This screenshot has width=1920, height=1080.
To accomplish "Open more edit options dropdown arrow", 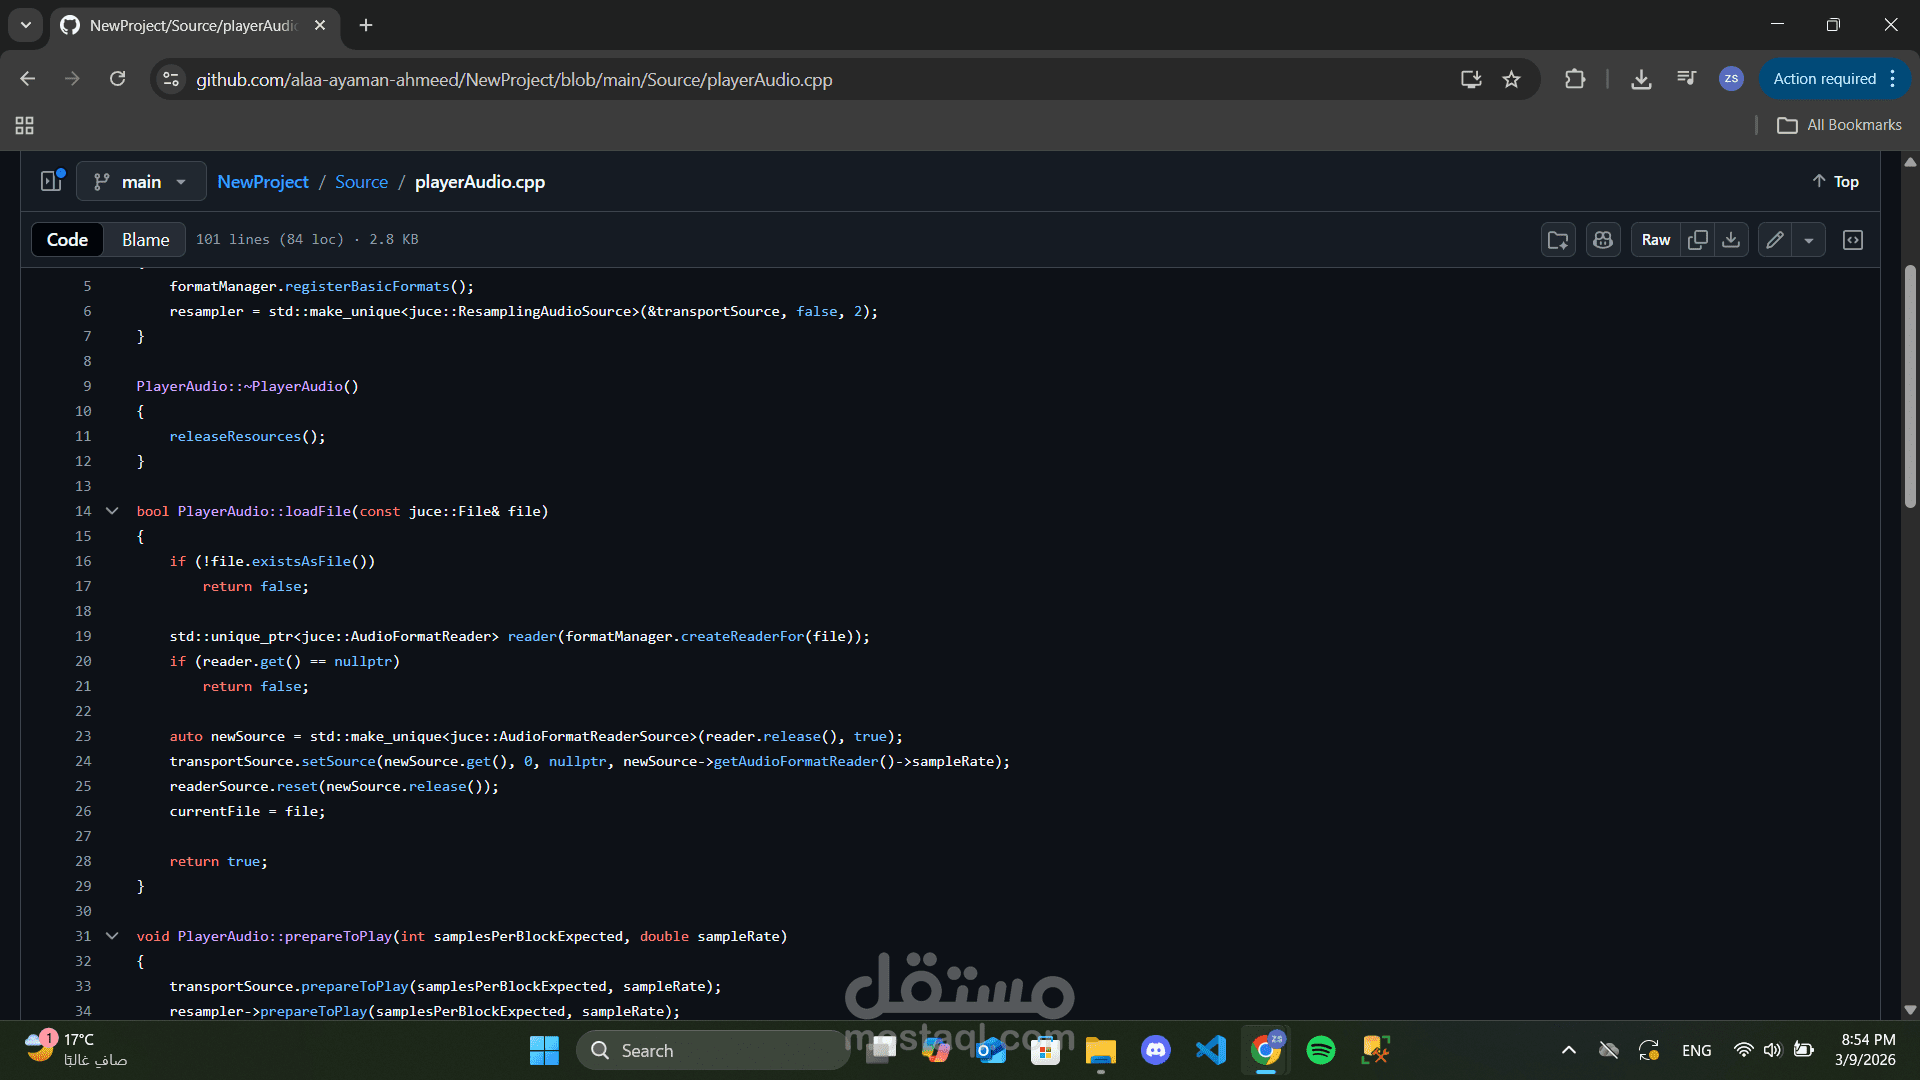I will point(1809,240).
